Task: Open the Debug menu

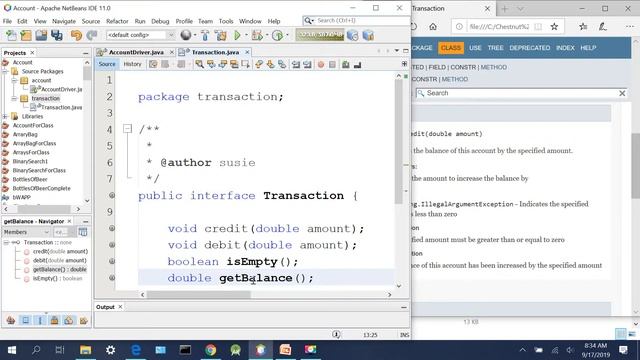Action: pos(160,21)
